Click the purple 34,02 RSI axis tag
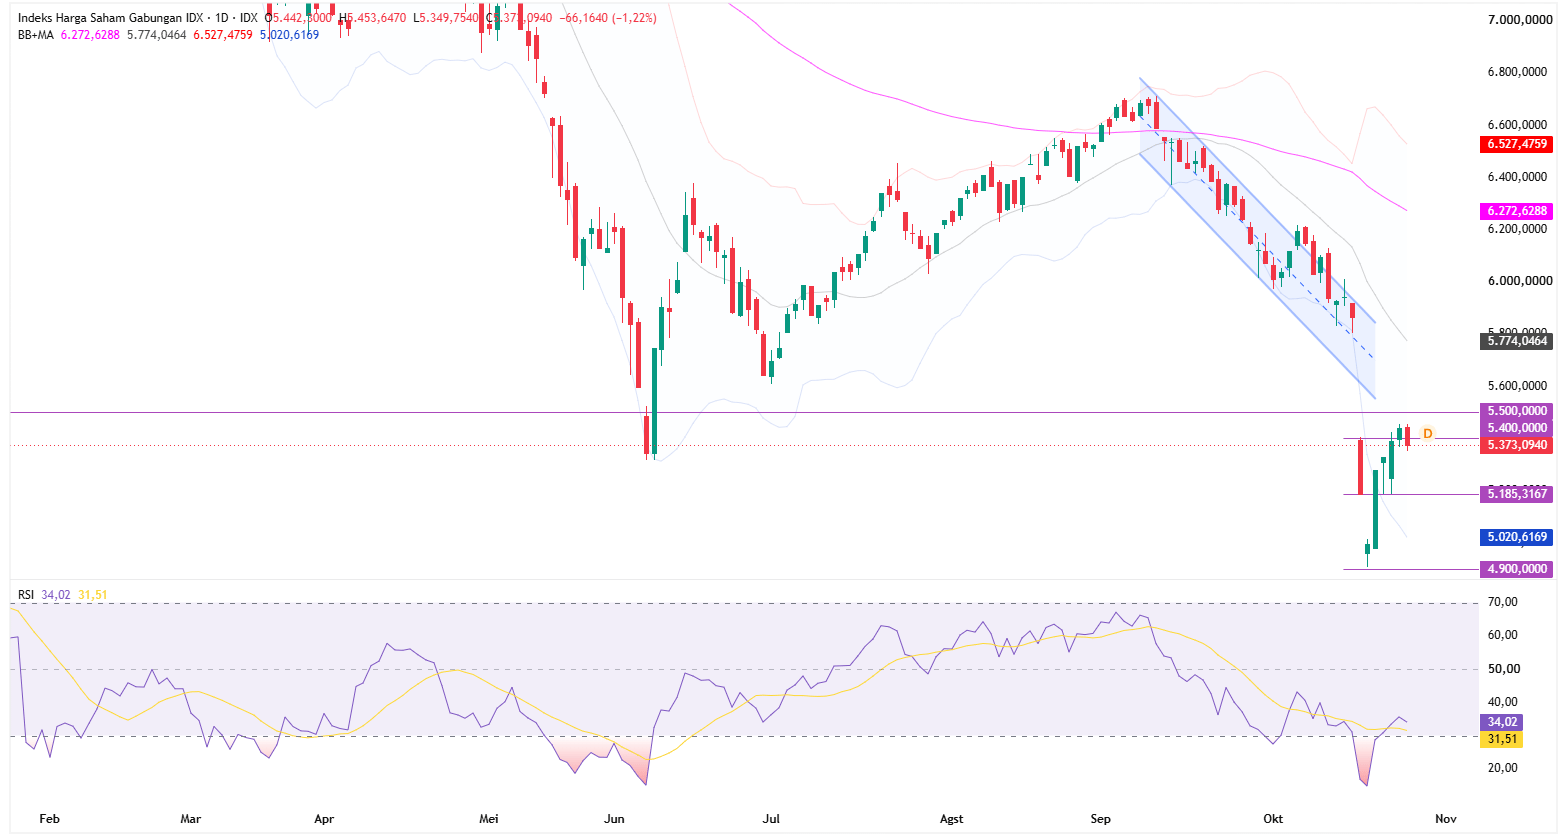 pos(1502,722)
